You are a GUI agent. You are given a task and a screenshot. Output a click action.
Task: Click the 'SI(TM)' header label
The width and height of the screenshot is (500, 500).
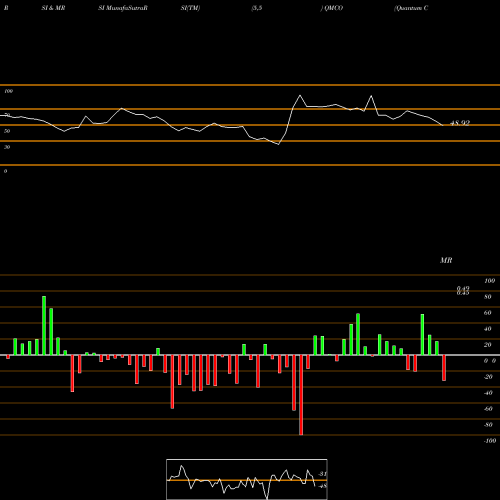tap(190, 8)
